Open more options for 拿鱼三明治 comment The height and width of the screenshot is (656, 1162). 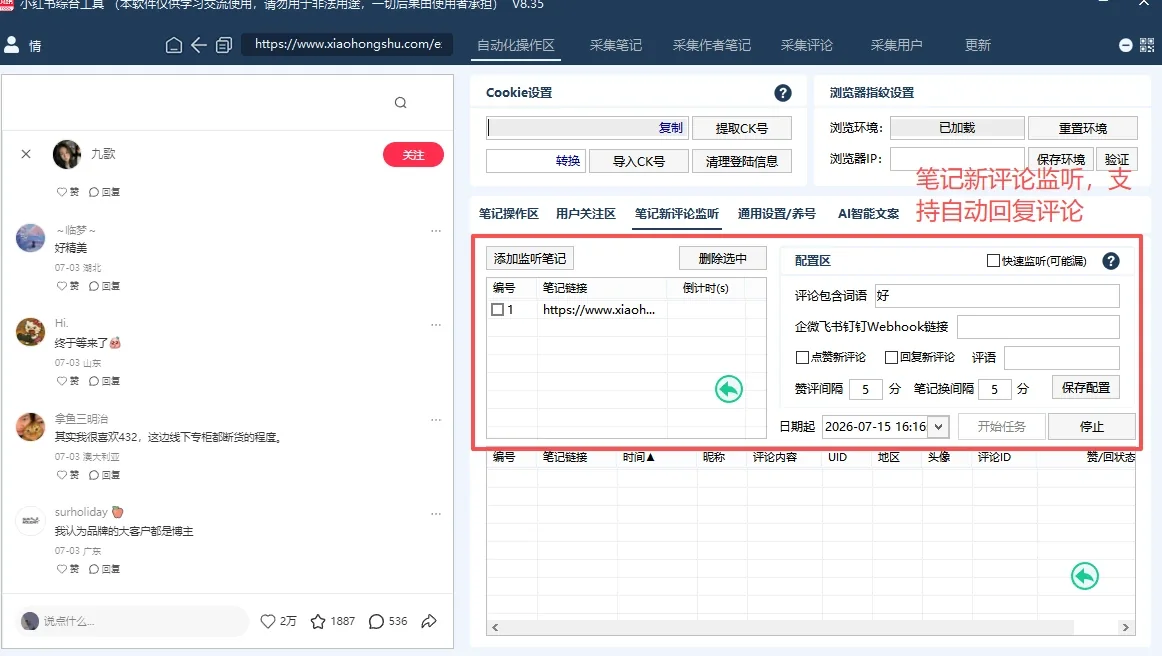pyautogui.click(x=436, y=420)
